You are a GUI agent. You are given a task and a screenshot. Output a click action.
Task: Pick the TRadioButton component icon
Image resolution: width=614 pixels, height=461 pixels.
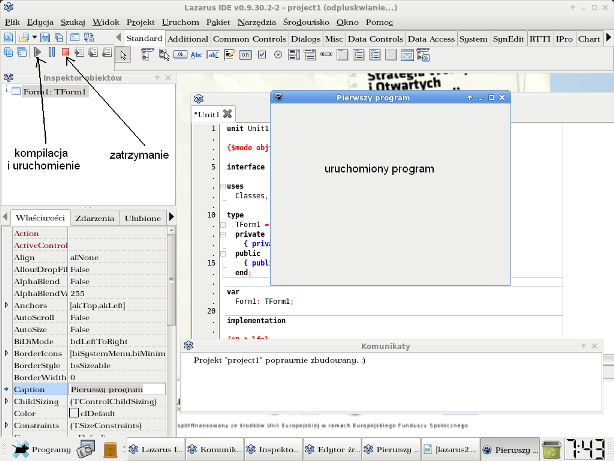coord(278,55)
